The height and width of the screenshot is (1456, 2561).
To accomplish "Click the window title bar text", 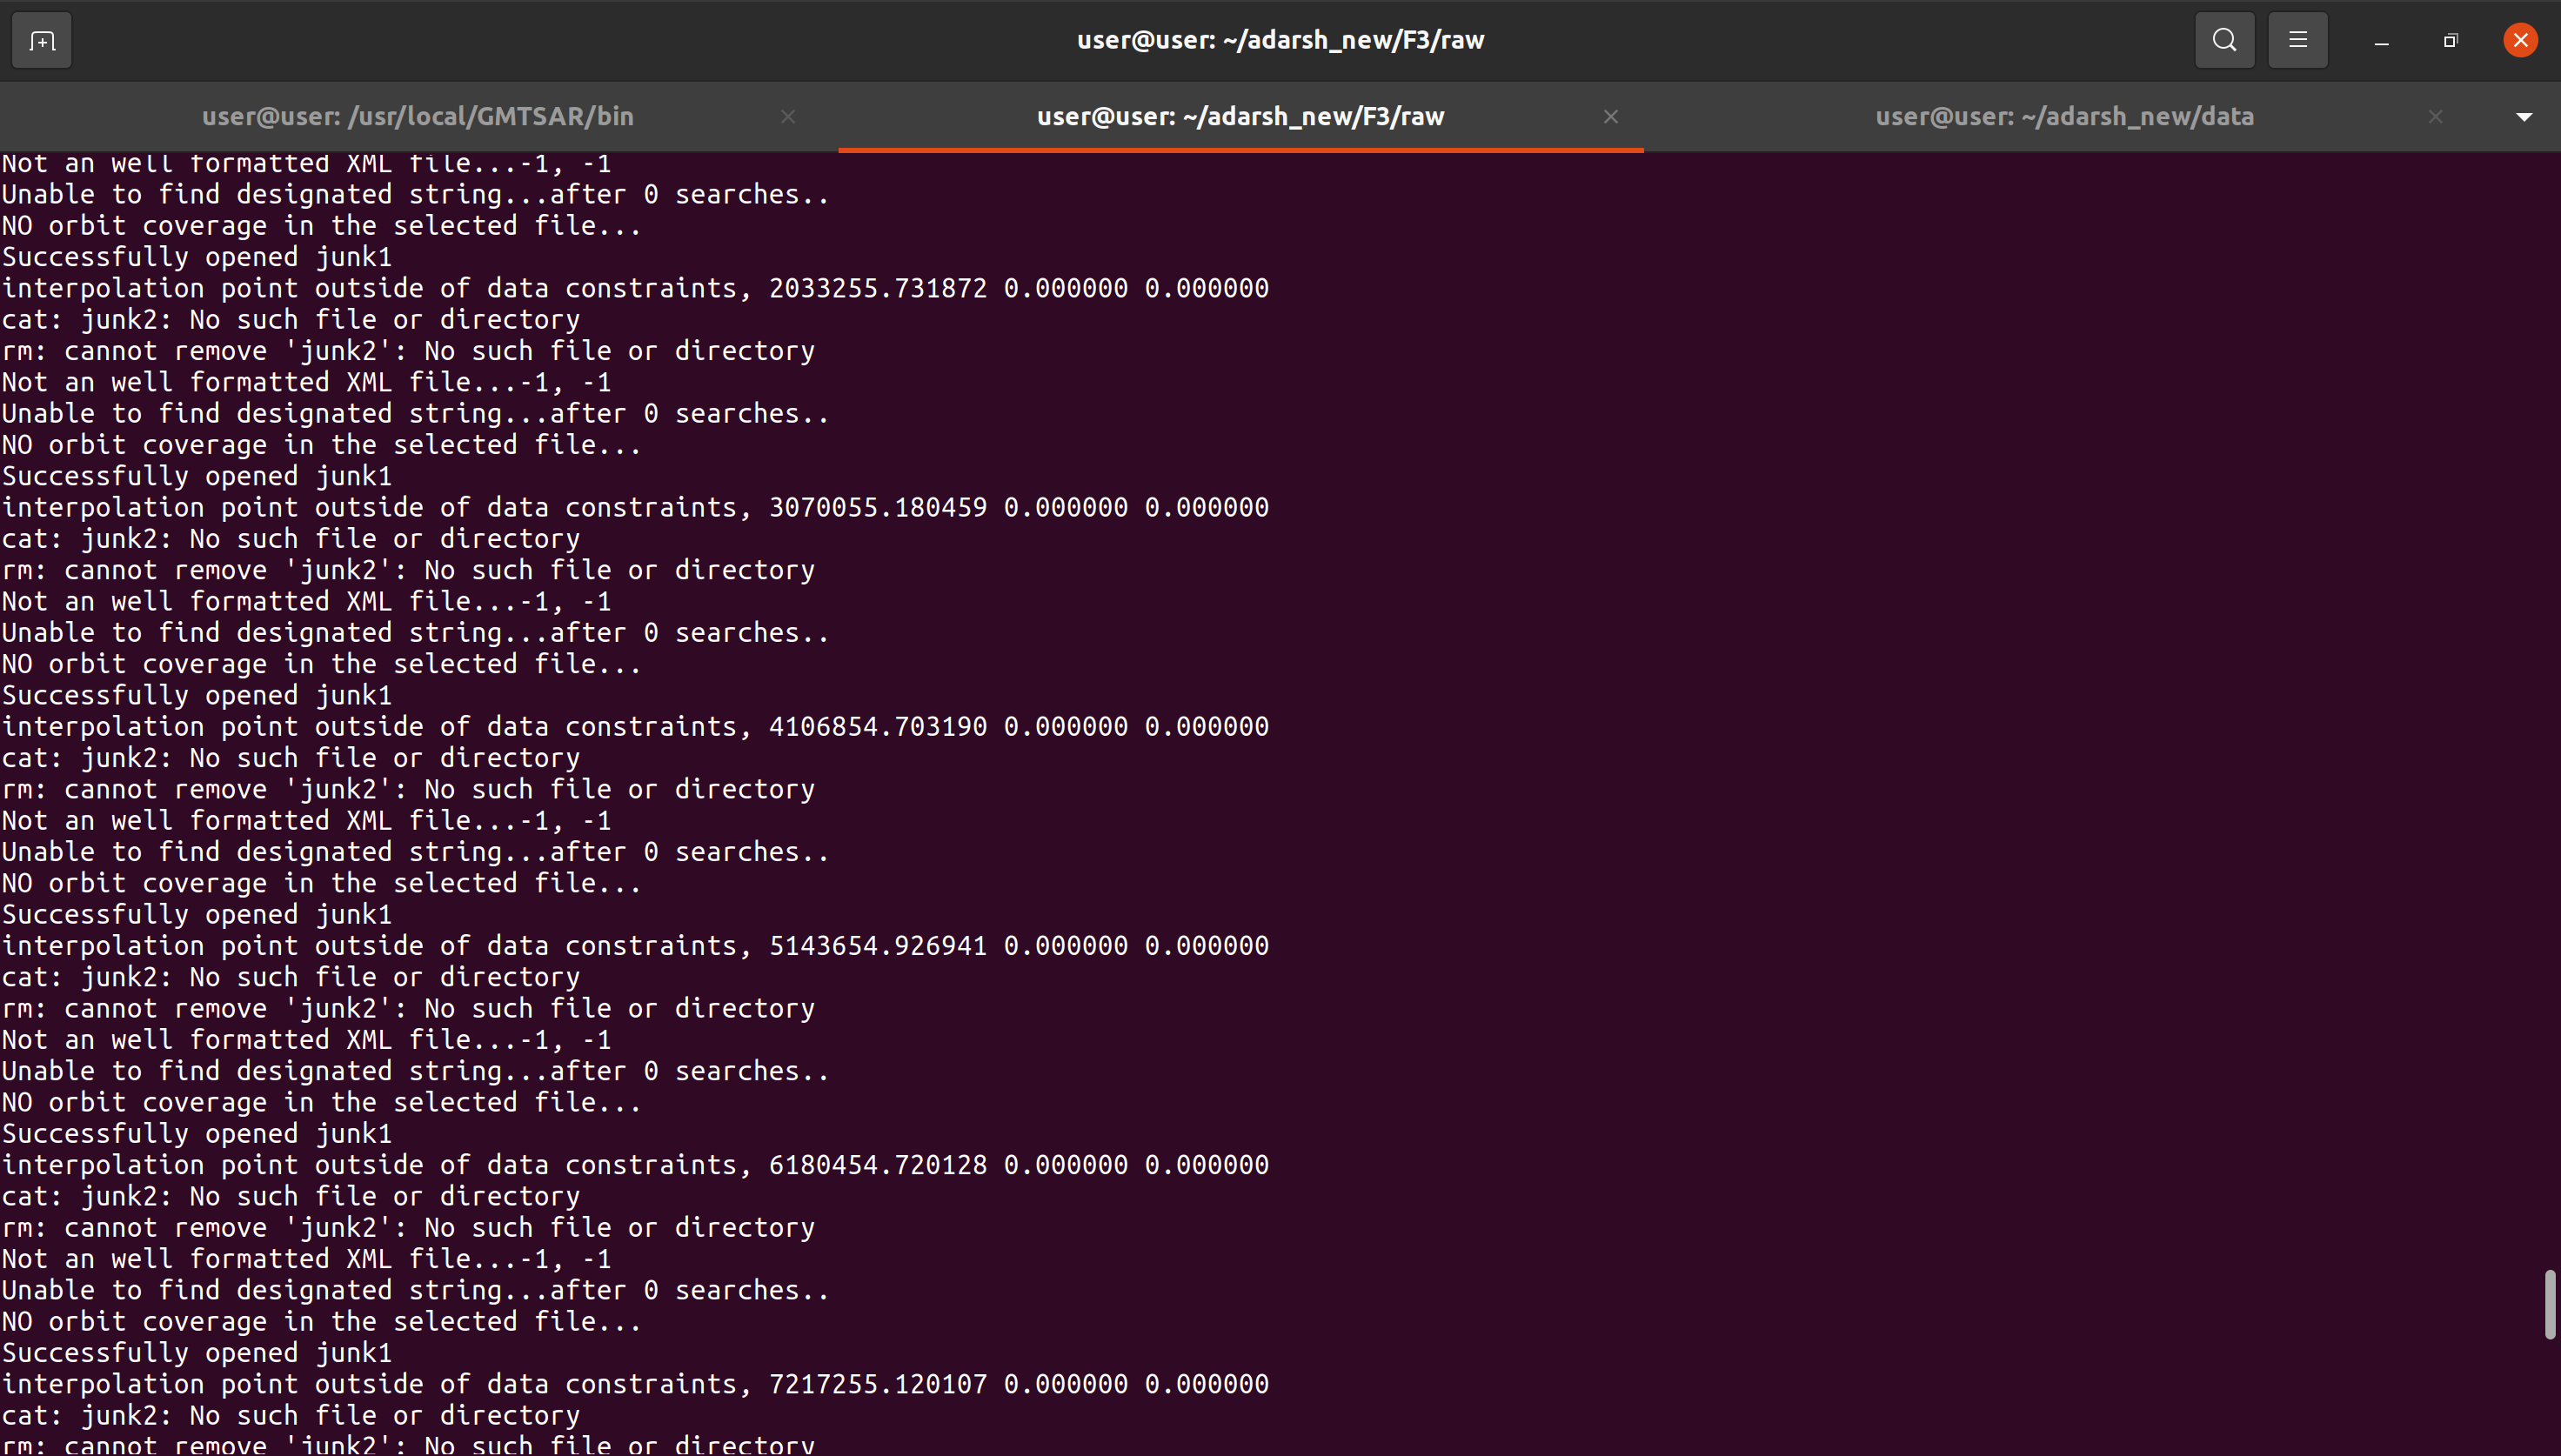I will (1280, 40).
